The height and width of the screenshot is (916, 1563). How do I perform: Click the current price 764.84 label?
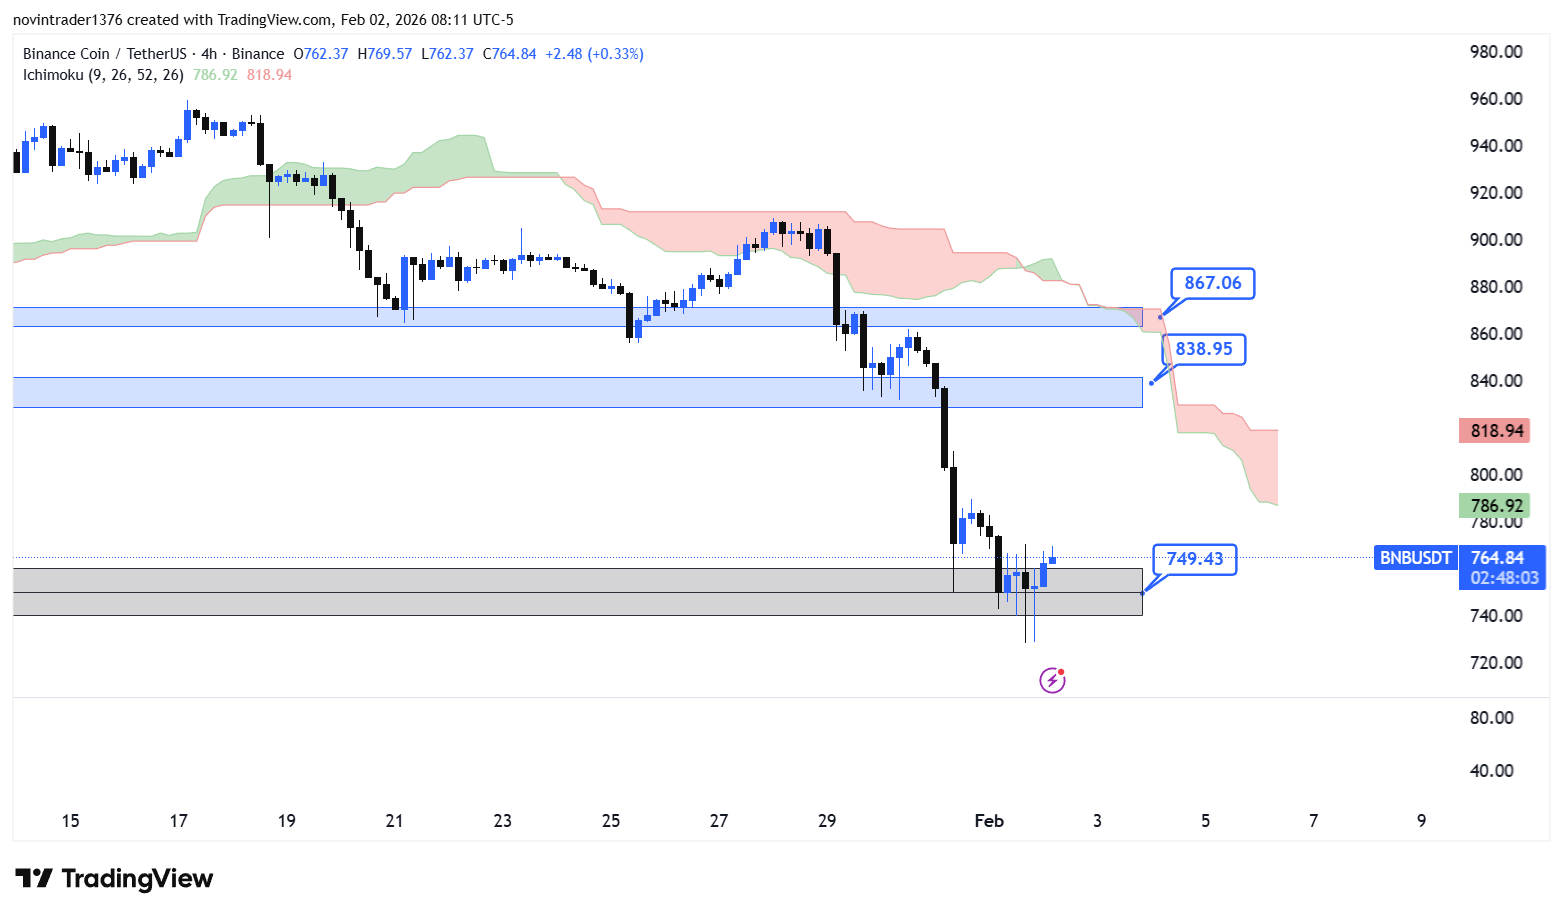1497,558
